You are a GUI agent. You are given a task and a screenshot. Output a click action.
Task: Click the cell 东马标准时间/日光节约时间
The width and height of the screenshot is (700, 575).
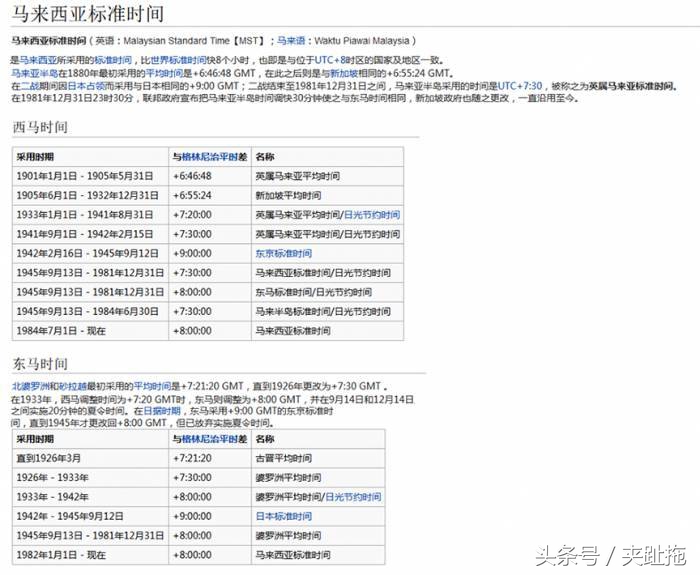pos(328,292)
